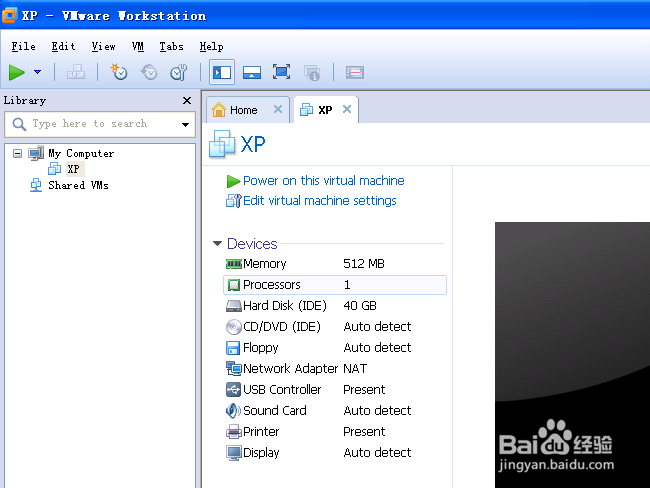Take a snapshot of this virtual machine
This screenshot has height=488, width=650.
[119, 72]
